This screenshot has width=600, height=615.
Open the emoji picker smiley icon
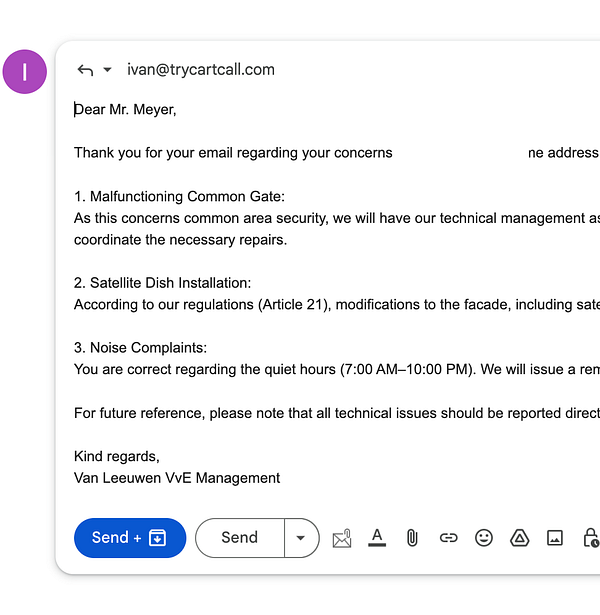point(484,538)
